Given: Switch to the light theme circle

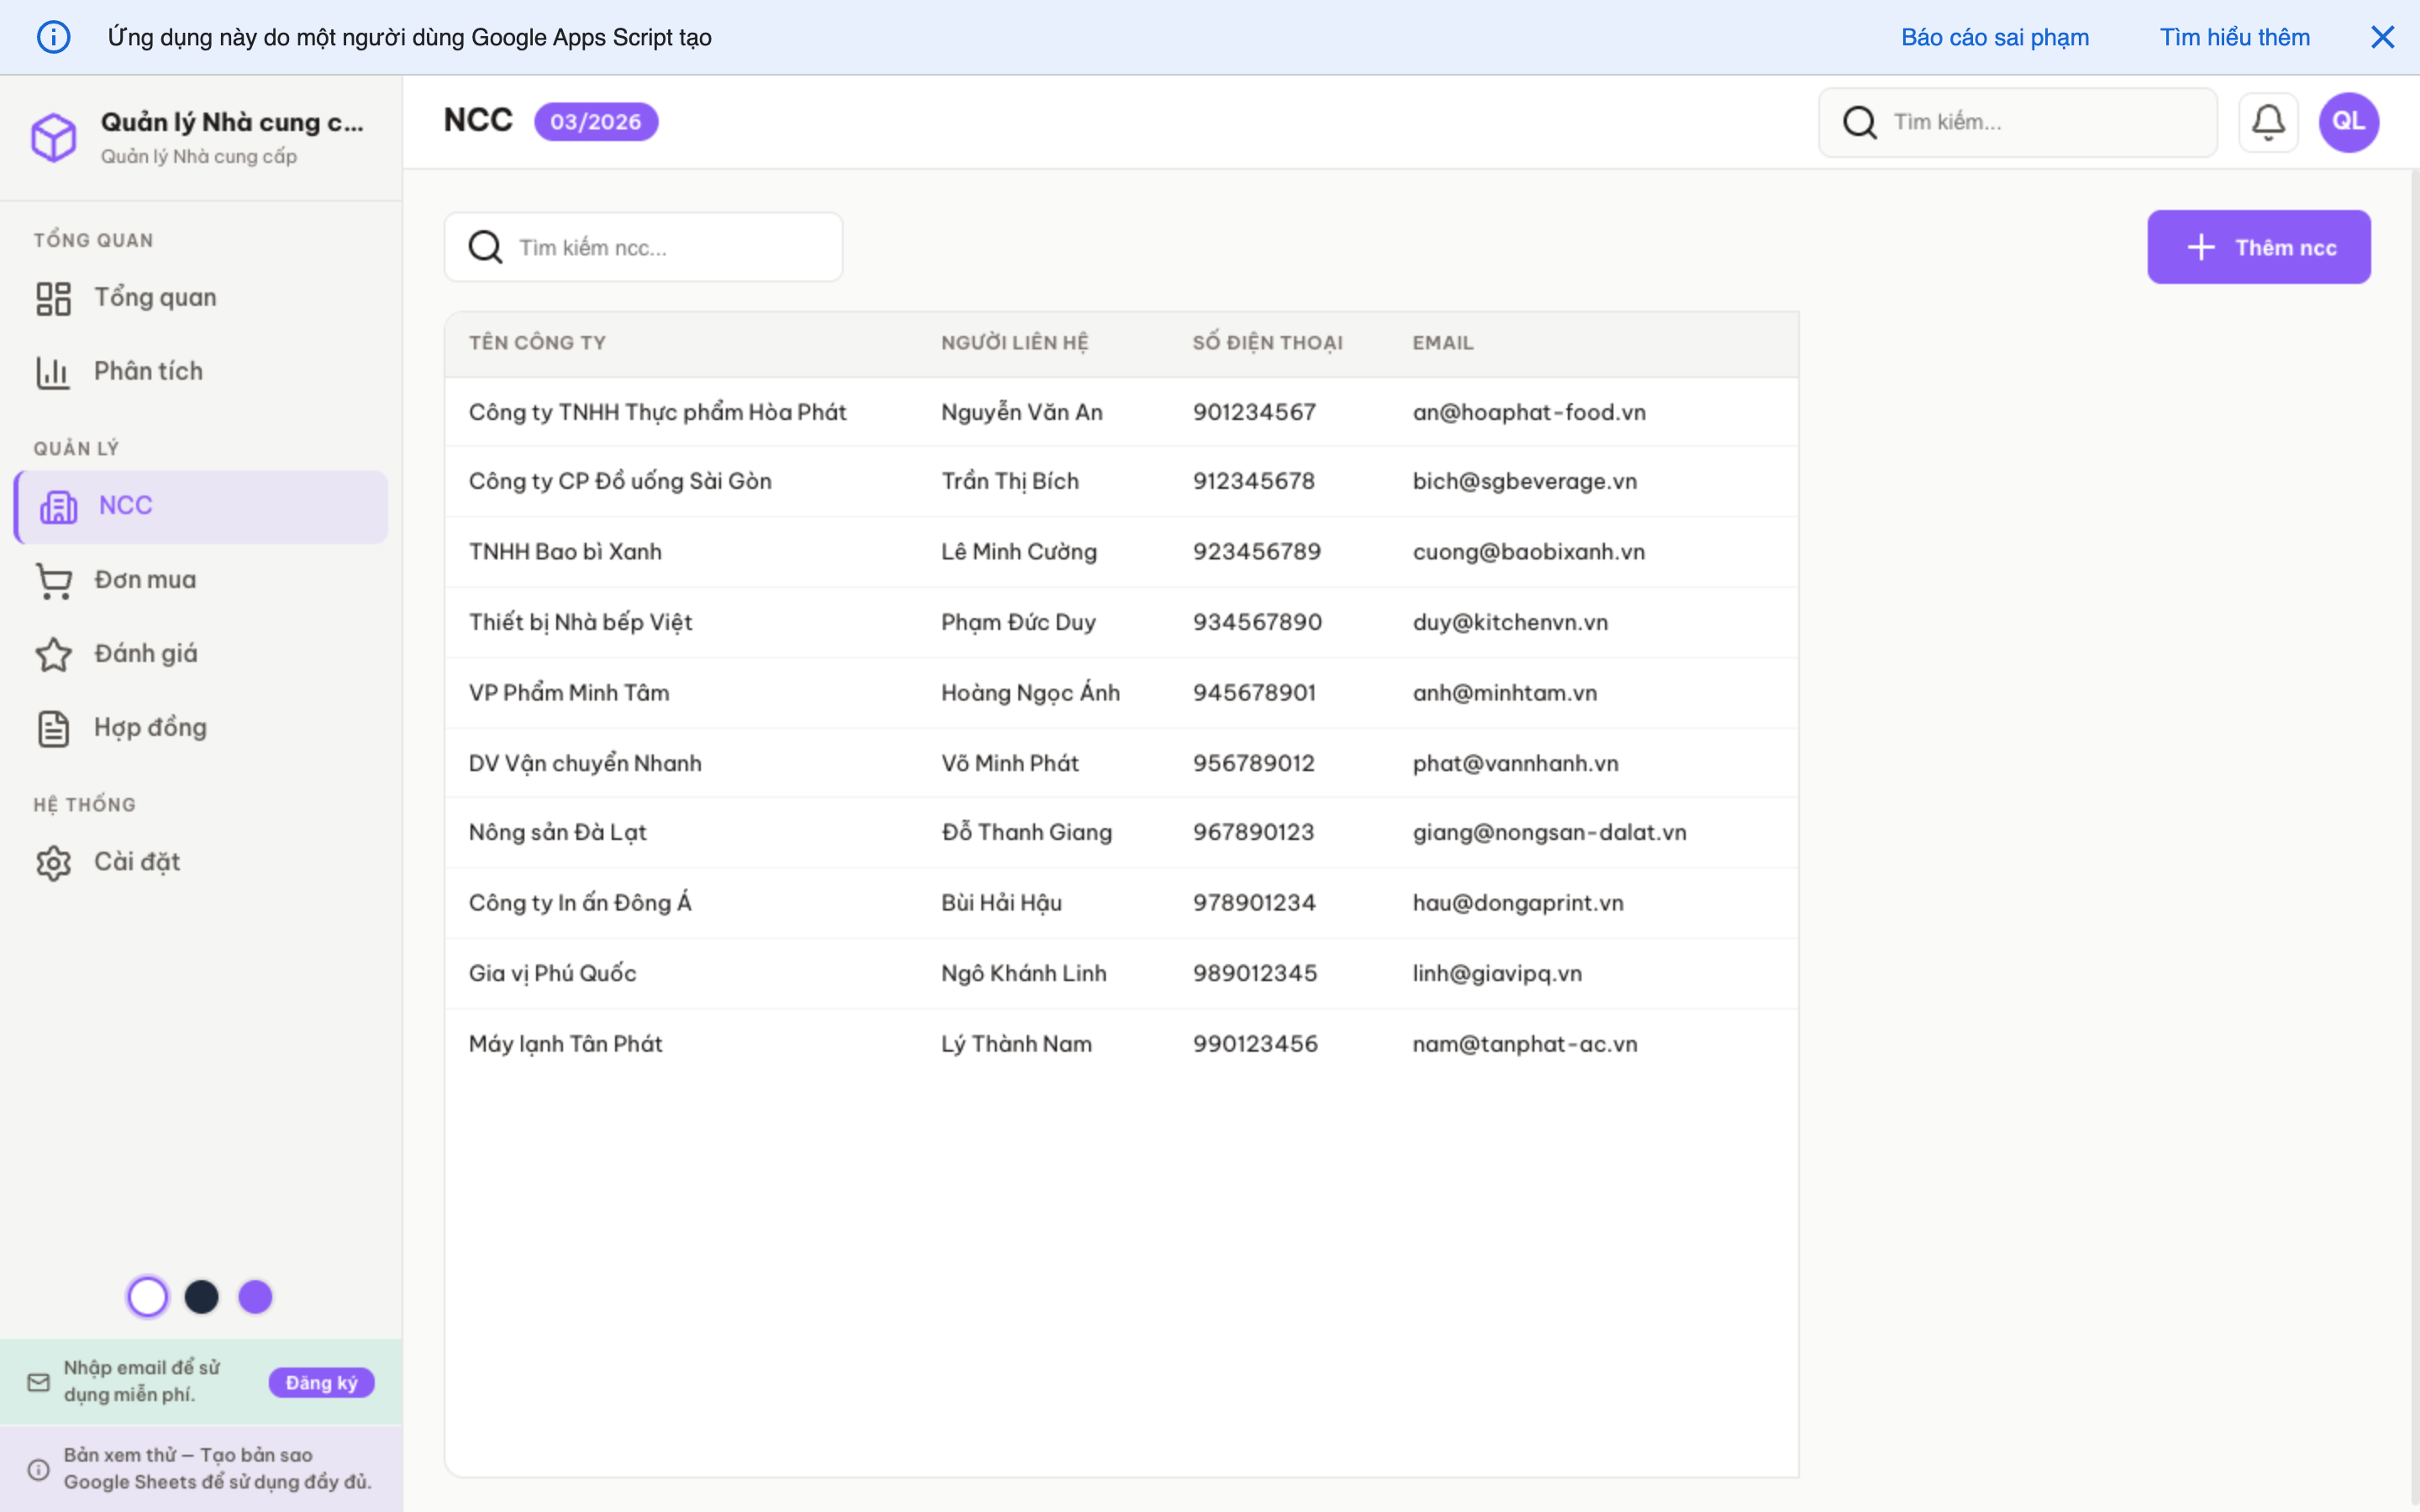Looking at the screenshot, I should [x=148, y=1296].
